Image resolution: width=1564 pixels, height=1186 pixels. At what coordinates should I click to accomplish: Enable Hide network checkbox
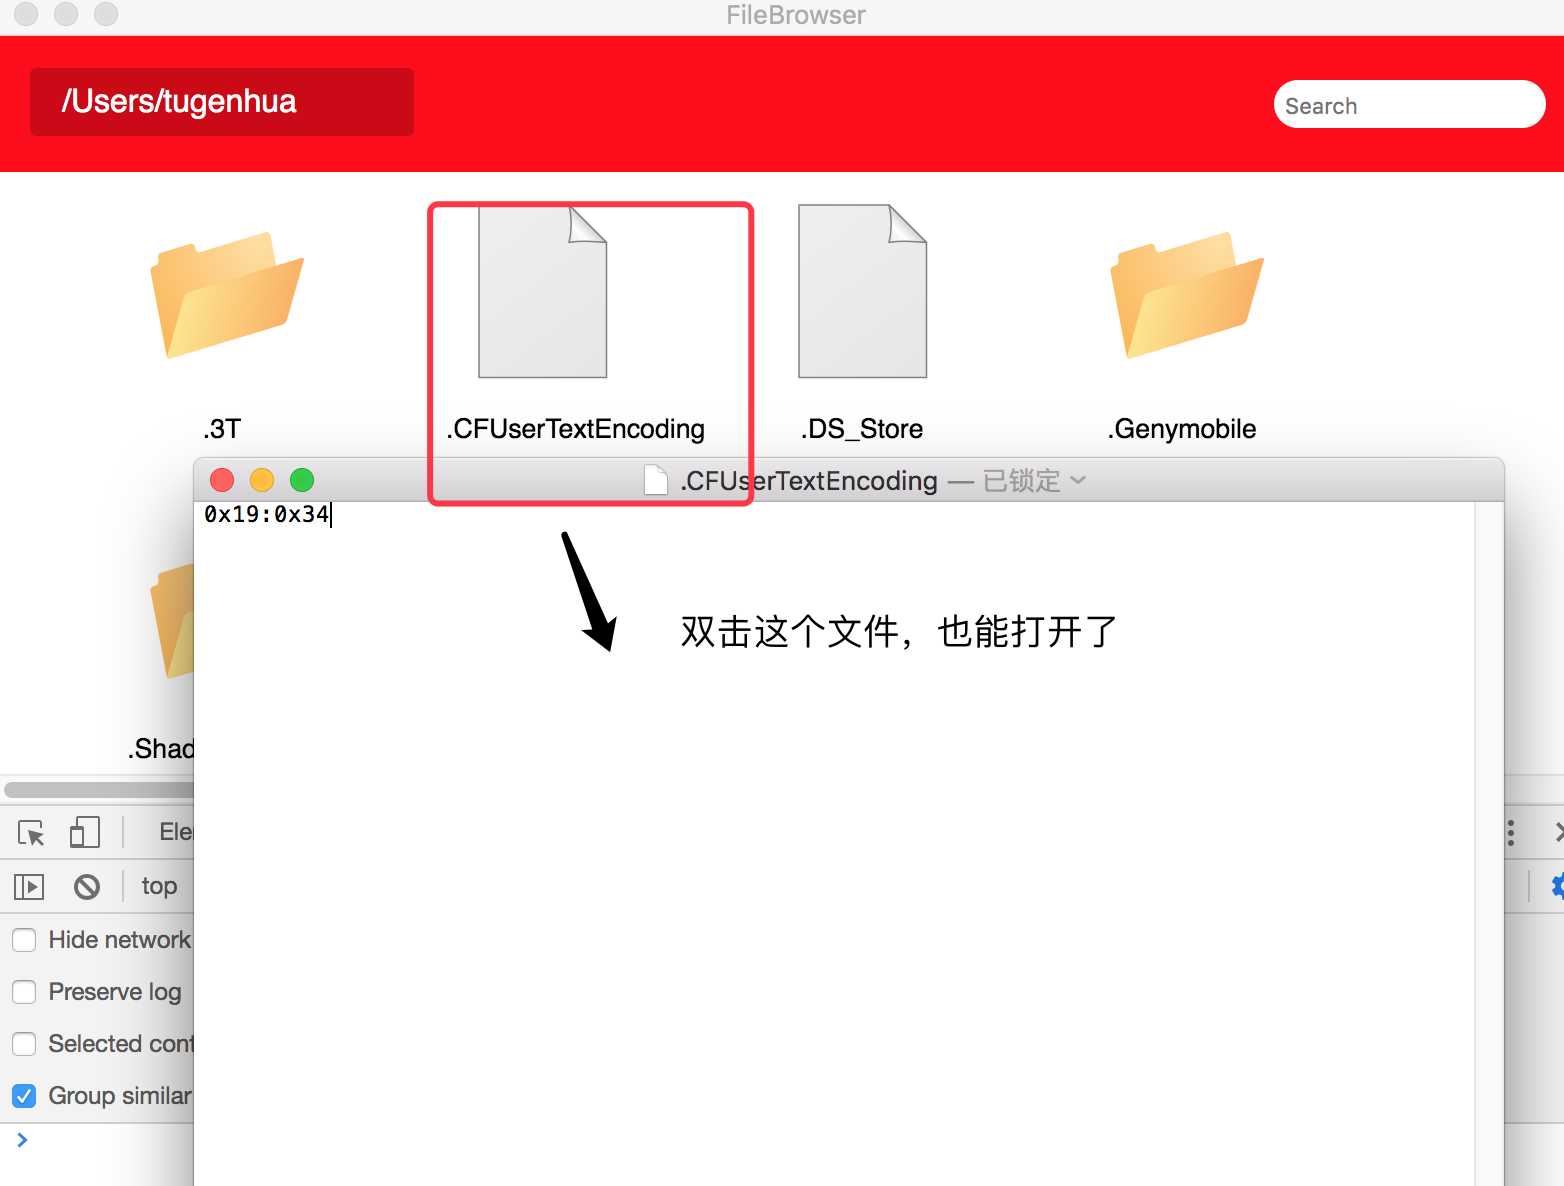(24, 940)
